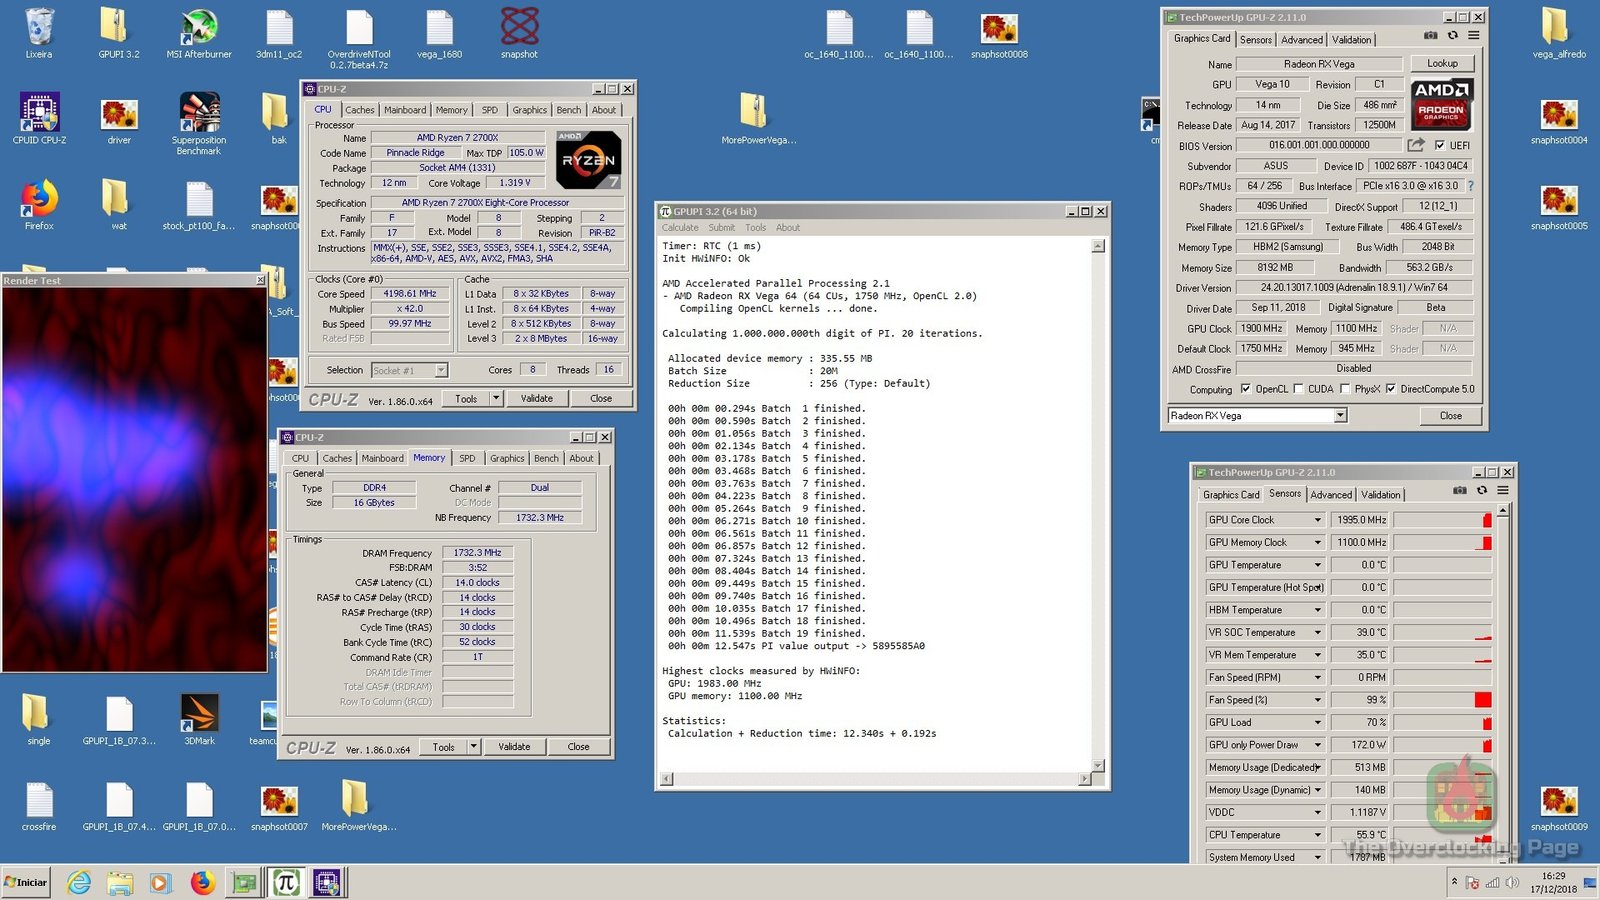Click the GPU-Z screenshot camera icon

1431,36
